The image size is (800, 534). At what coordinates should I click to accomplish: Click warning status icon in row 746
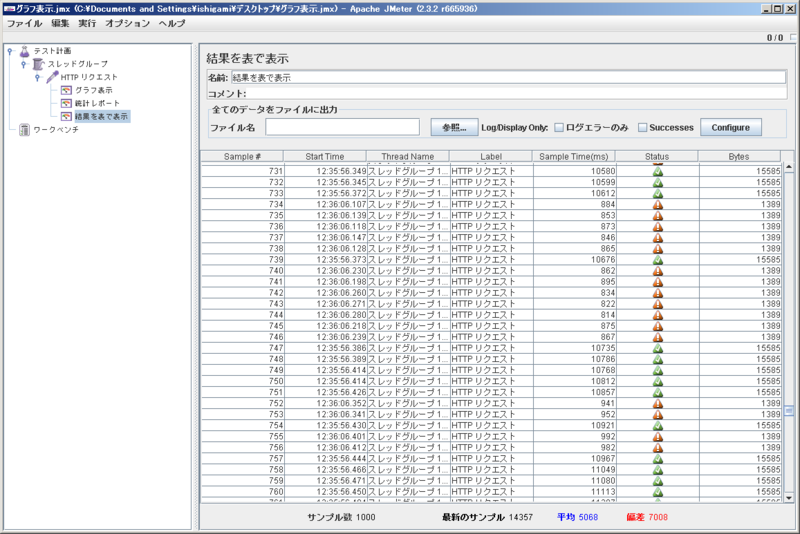coord(658,337)
